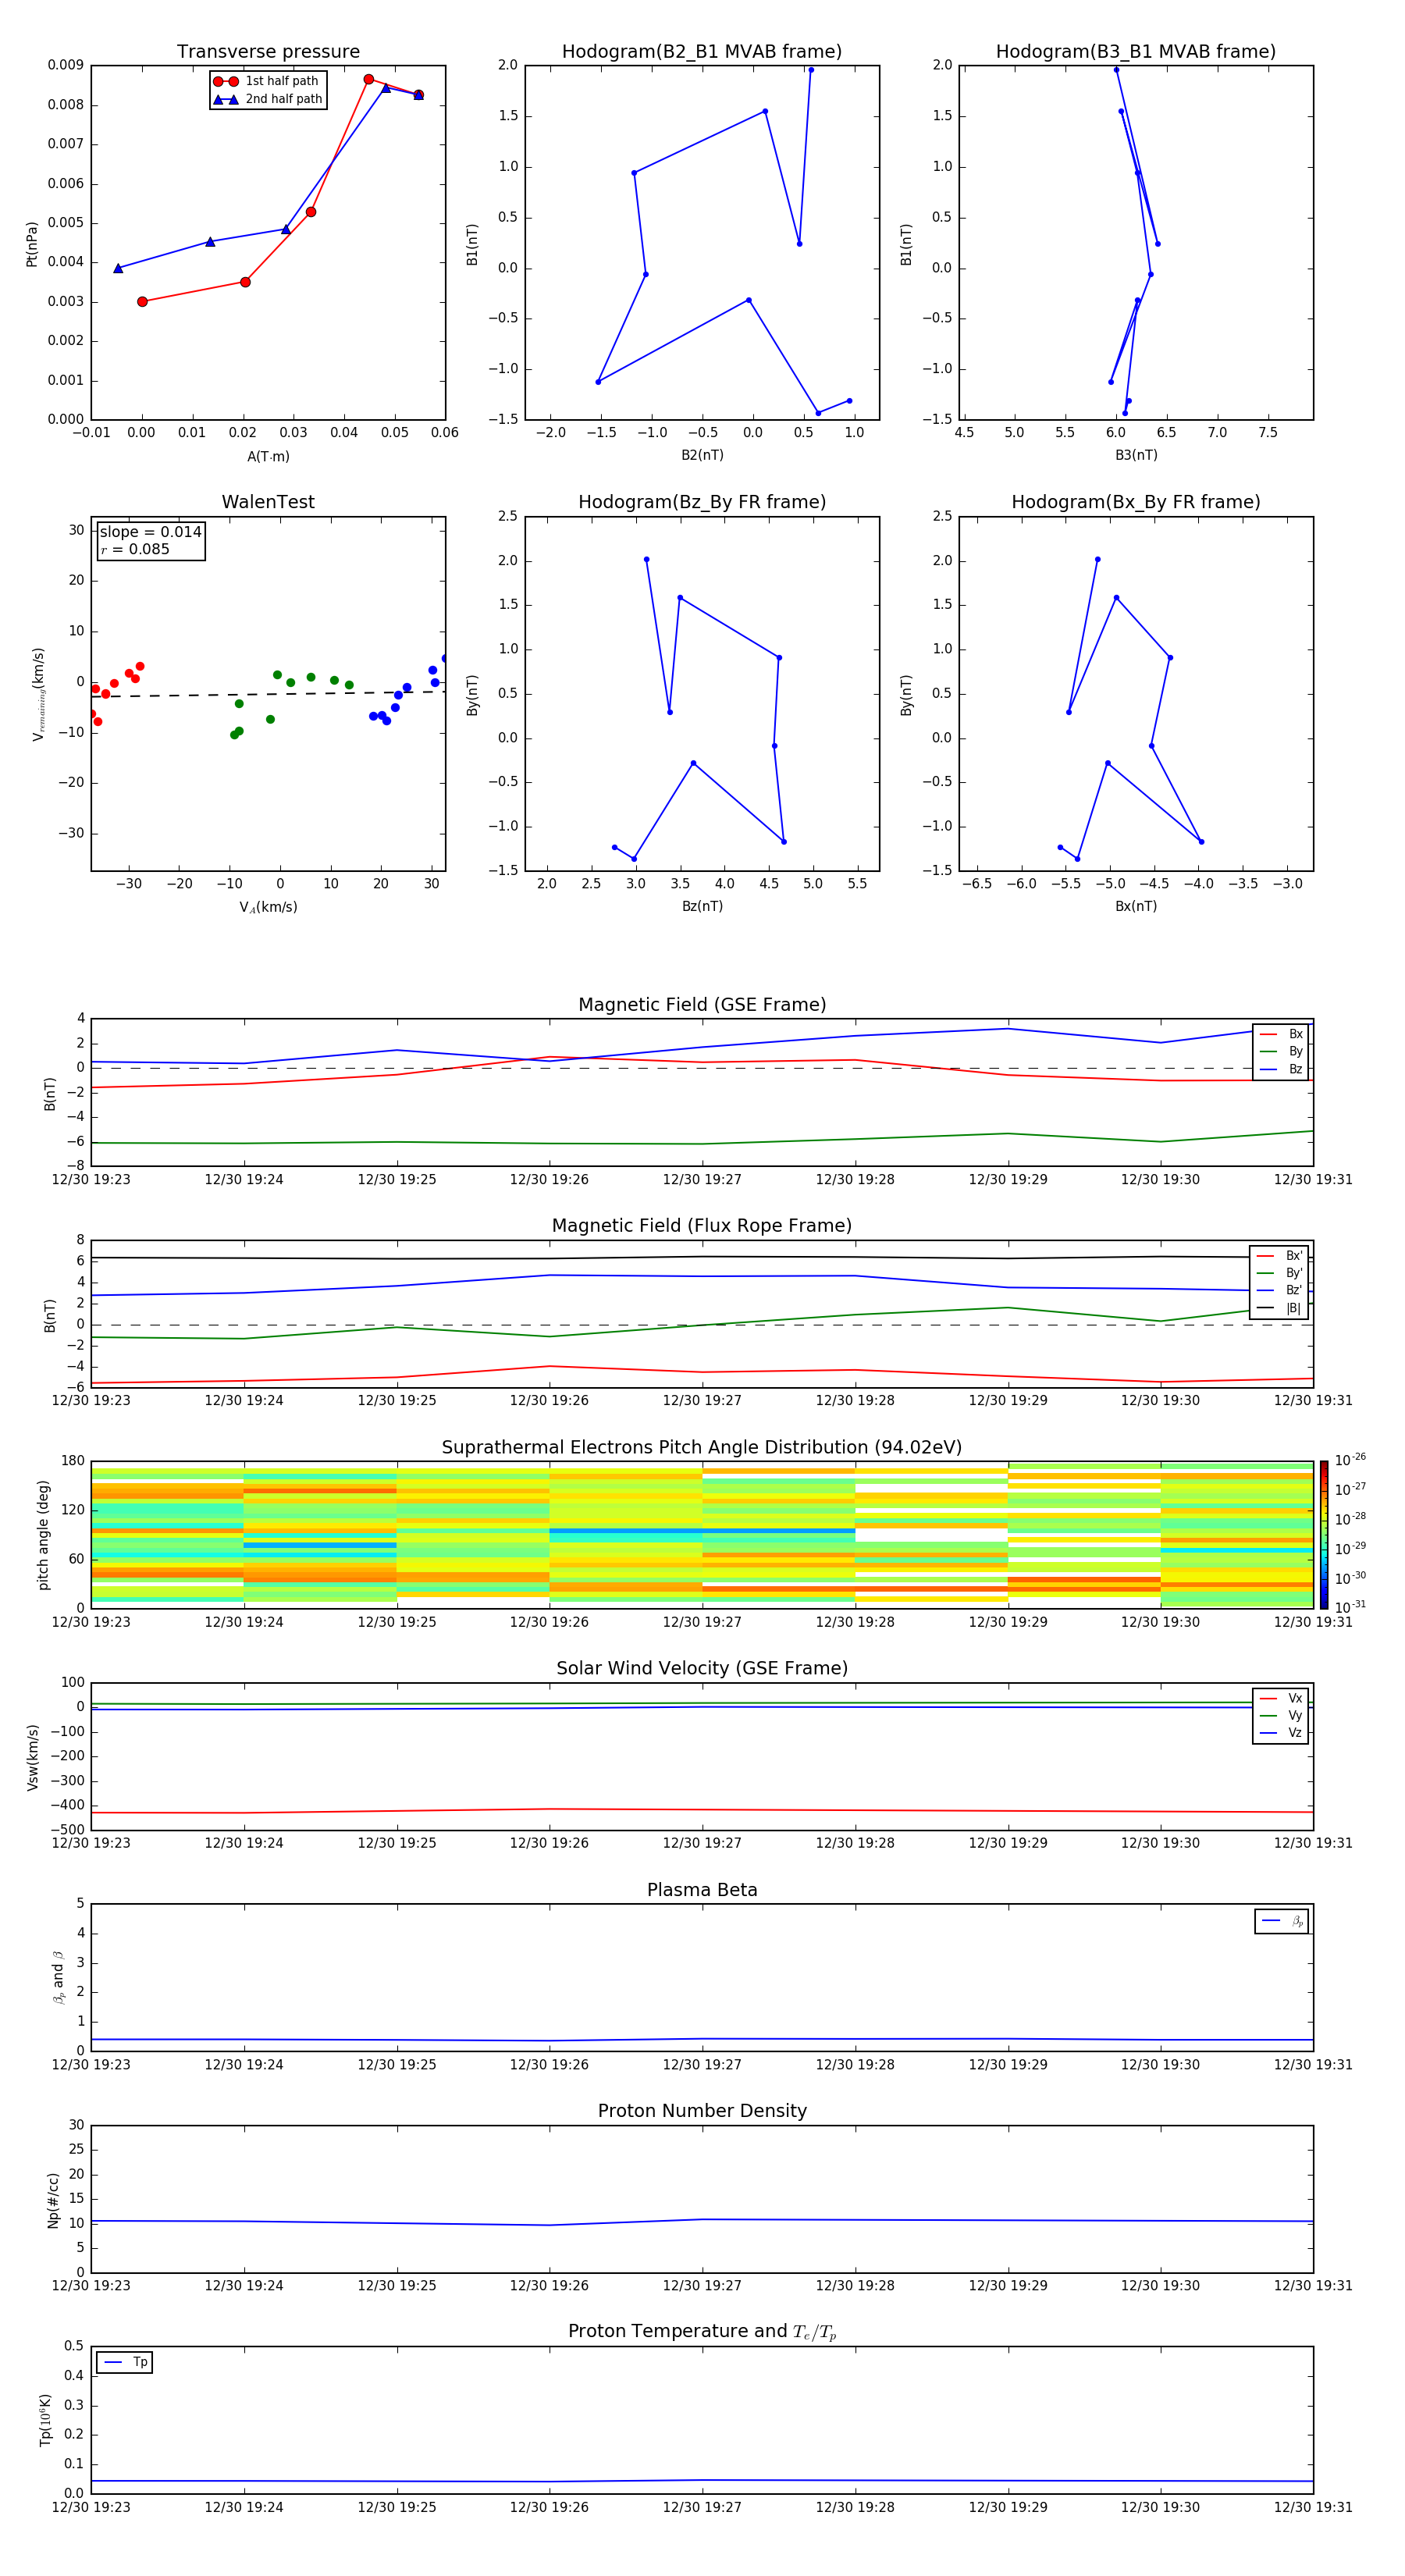Click 'Vx' in solar wind velocity legend
Screen dimensions: 1405x2576
(x=1282, y=1698)
